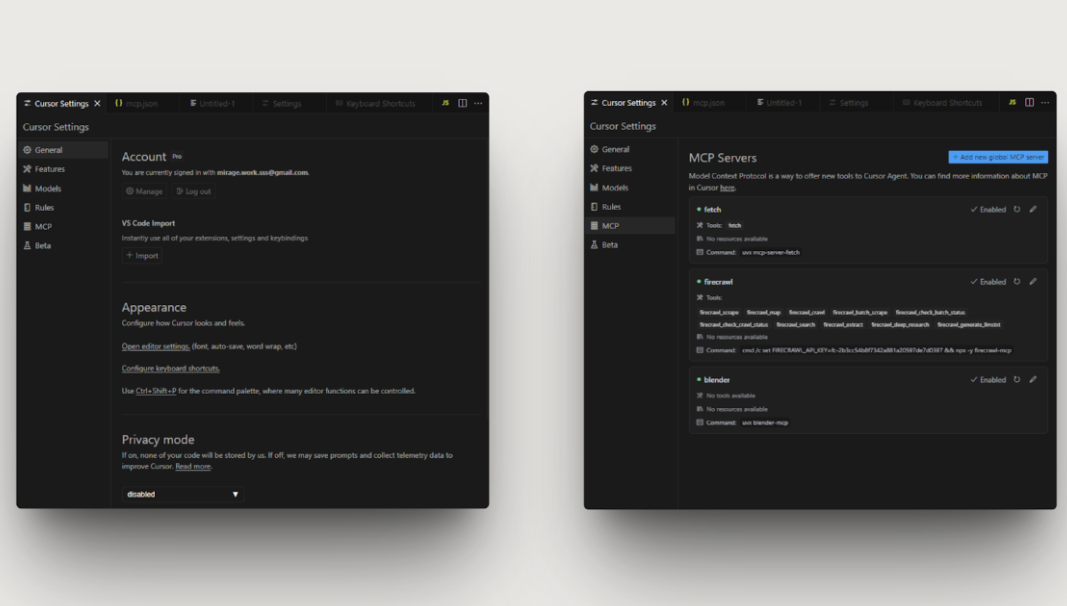This screenshot has height=606, width=1067.
Task: Refresh the fetch server
Action: click(x=1017, y=209)
